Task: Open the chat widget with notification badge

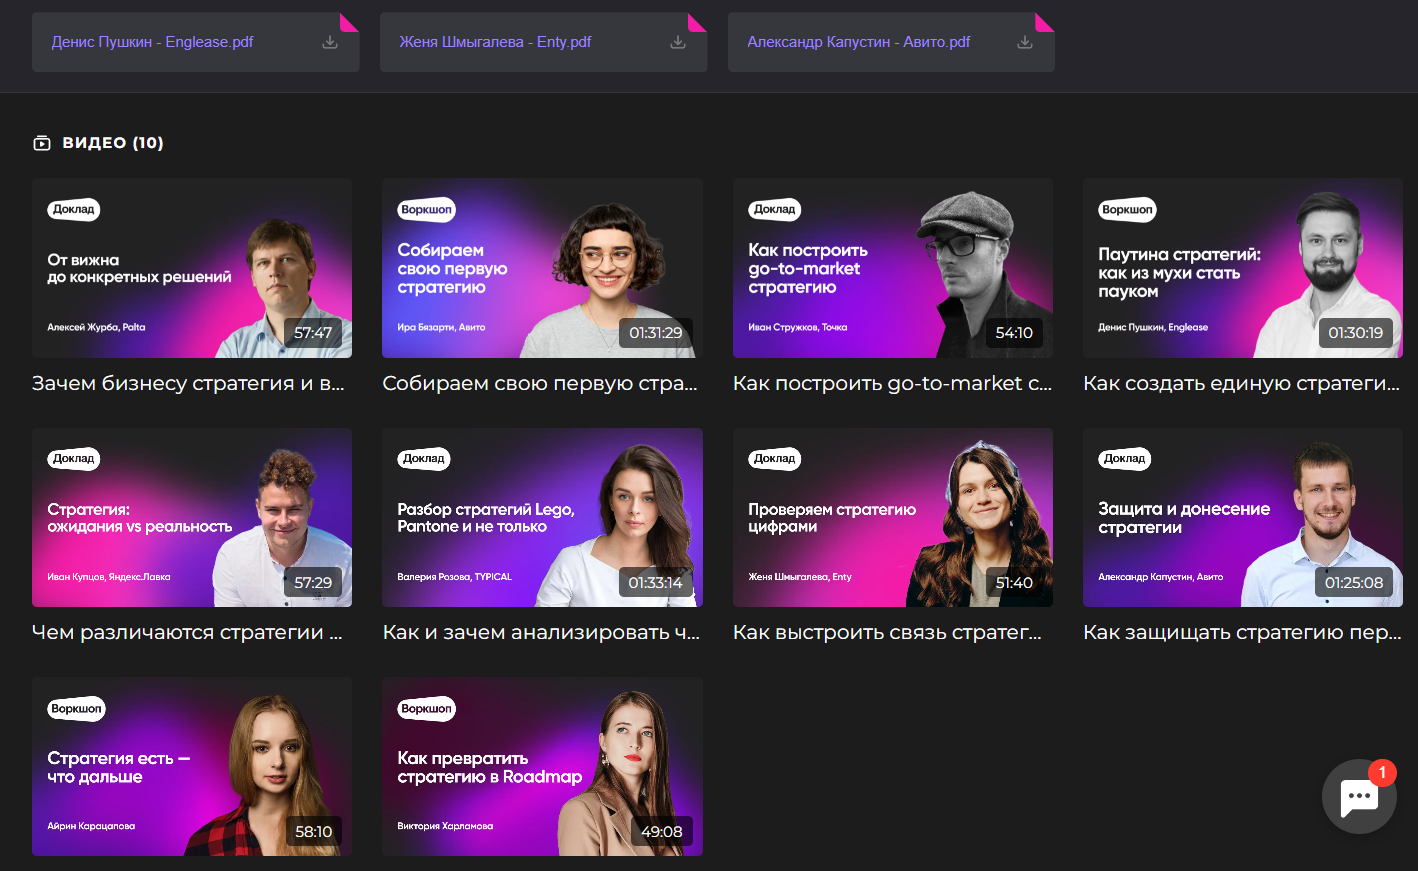Action: click(x=1359, y=796)
